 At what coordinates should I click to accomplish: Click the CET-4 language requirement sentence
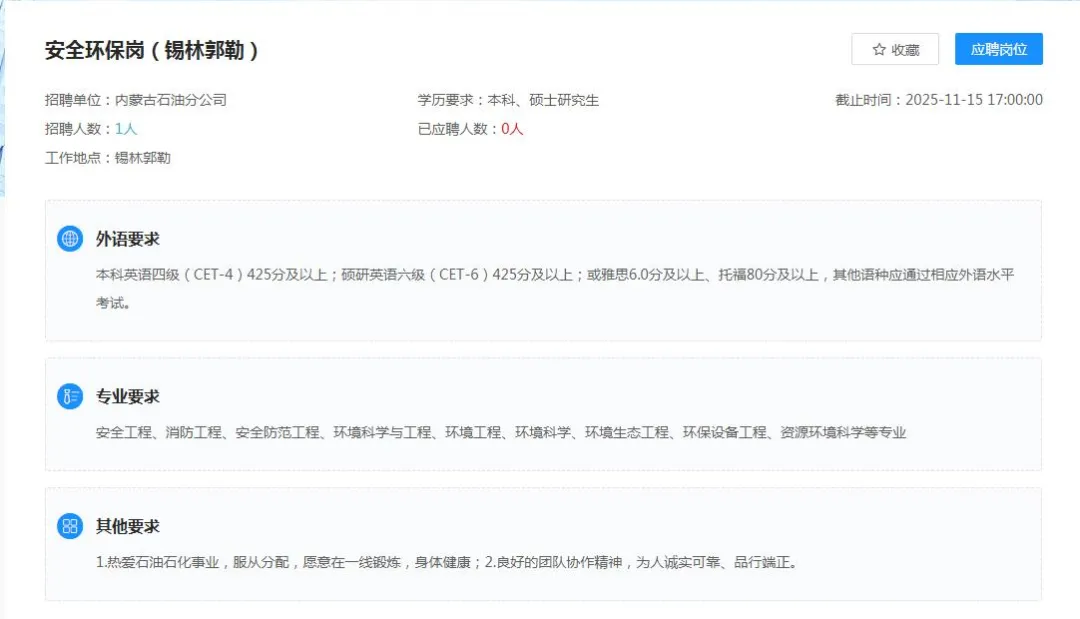coord(555,274)
